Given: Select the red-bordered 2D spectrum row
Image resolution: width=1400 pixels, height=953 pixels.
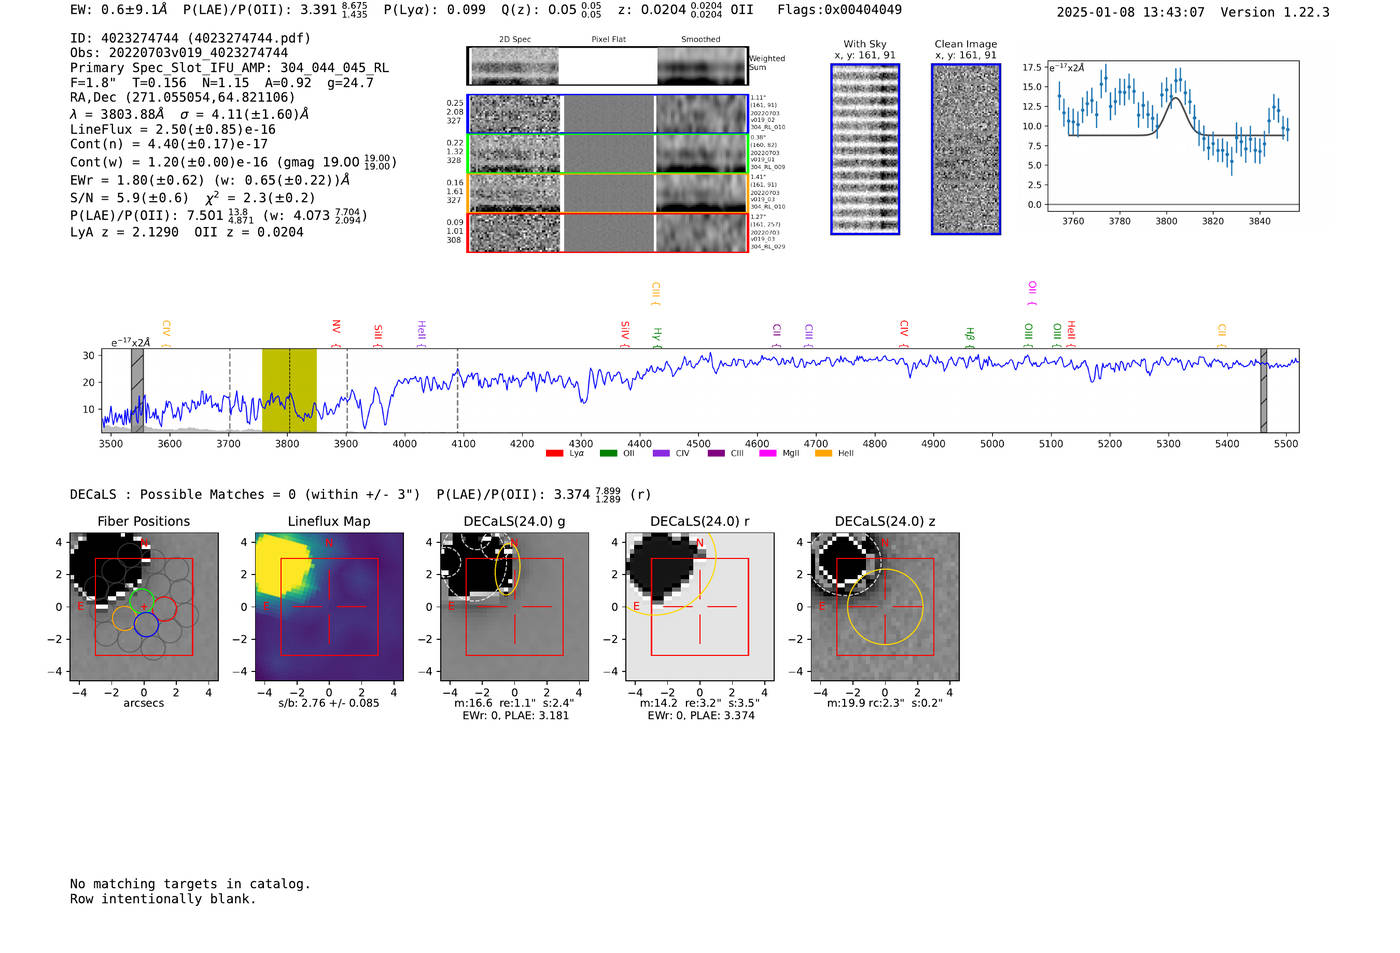Looking at the screenshot, I should pyautogui.click(x=608, y=232).
